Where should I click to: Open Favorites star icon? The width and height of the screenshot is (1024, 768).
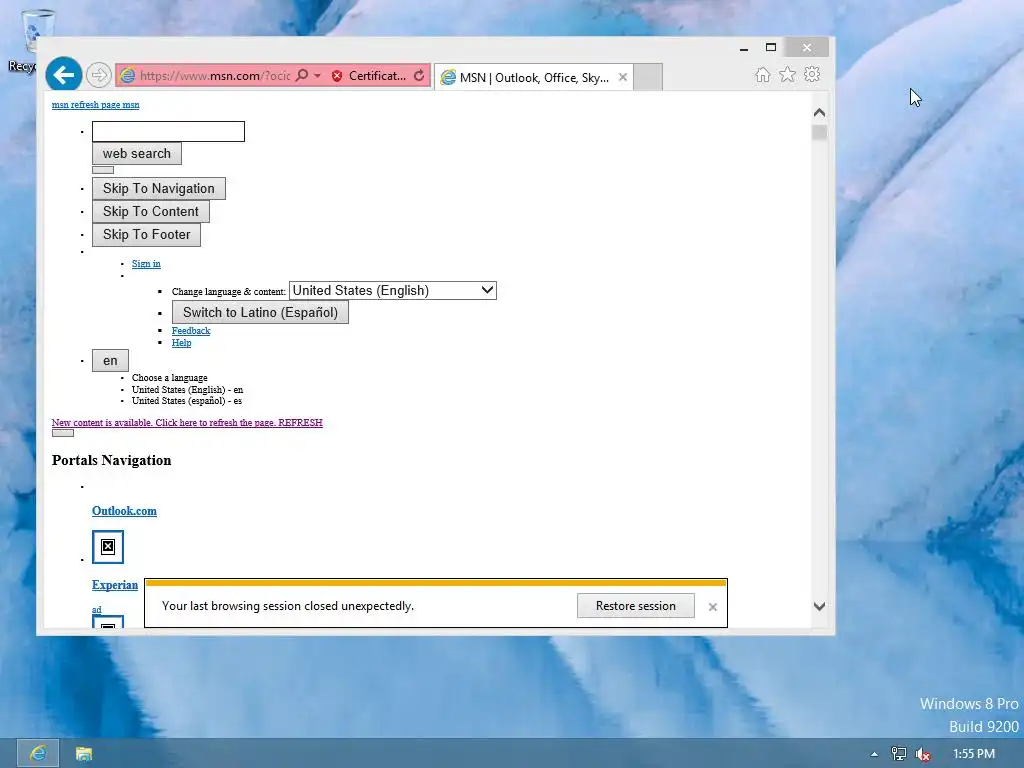click(788, 74)
